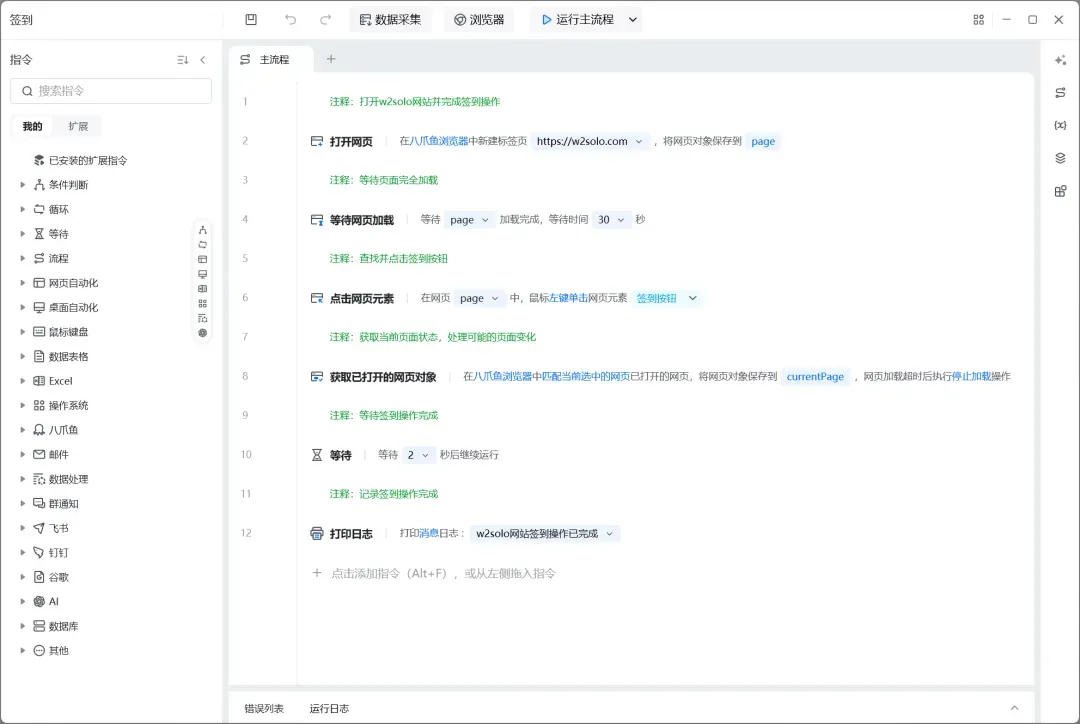
Task: Click the components icon in right sidebar
Action: [1060, 191]
